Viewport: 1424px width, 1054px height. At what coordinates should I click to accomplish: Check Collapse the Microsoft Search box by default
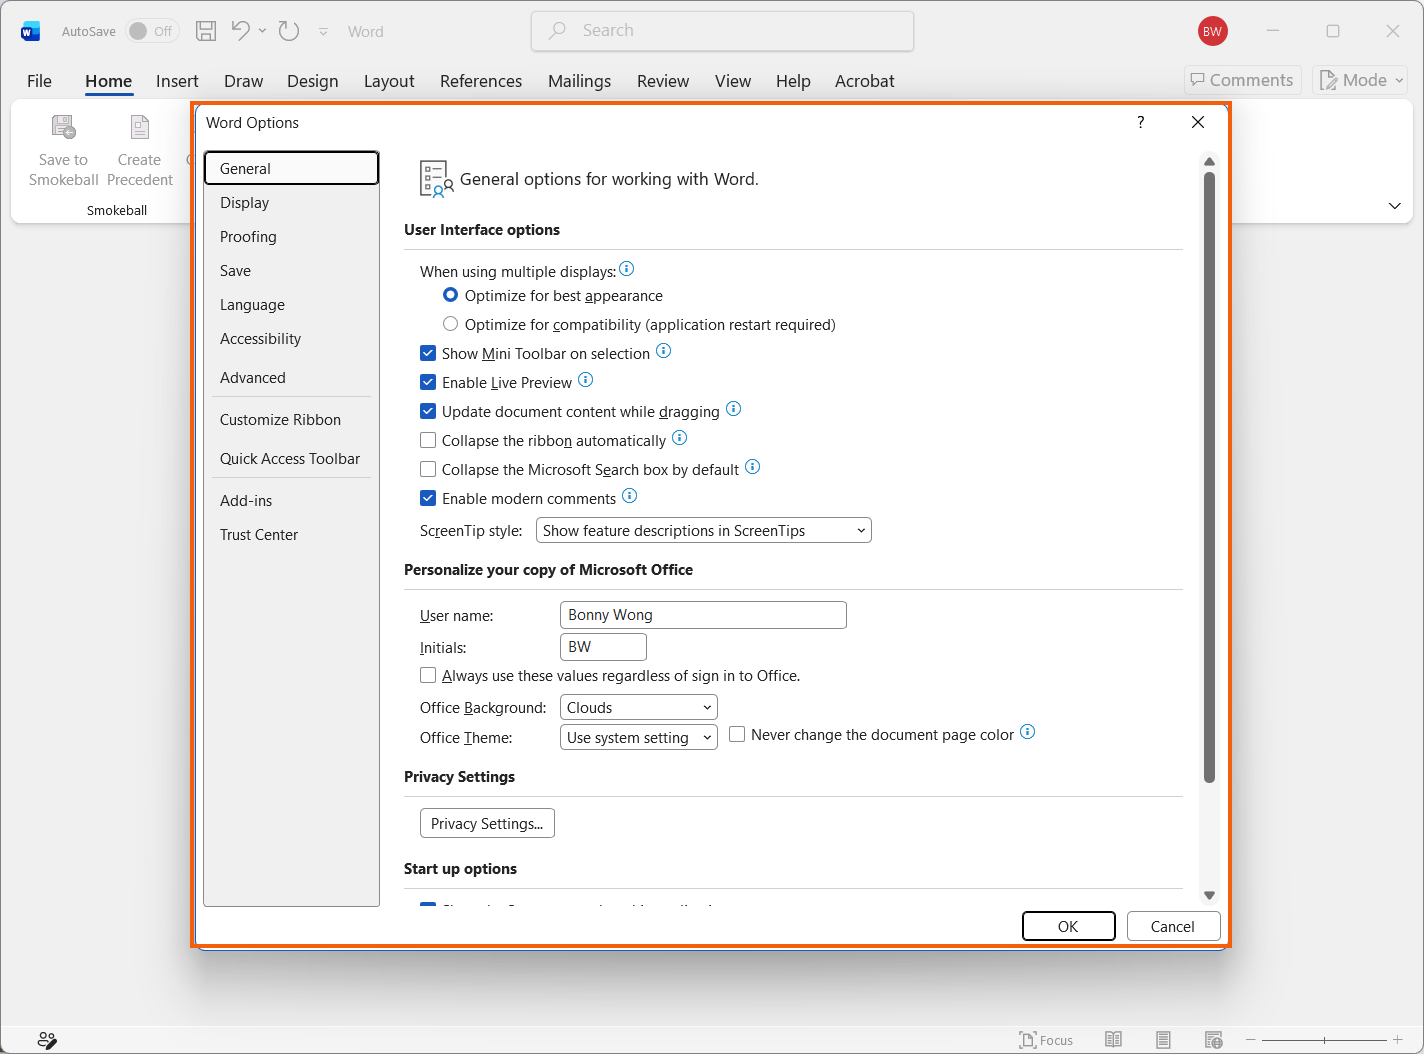428,469
